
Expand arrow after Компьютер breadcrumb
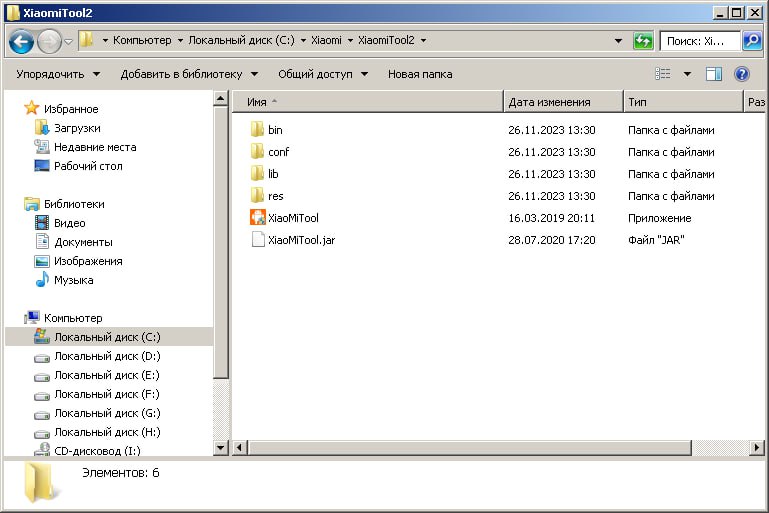(x=180, y=41)
